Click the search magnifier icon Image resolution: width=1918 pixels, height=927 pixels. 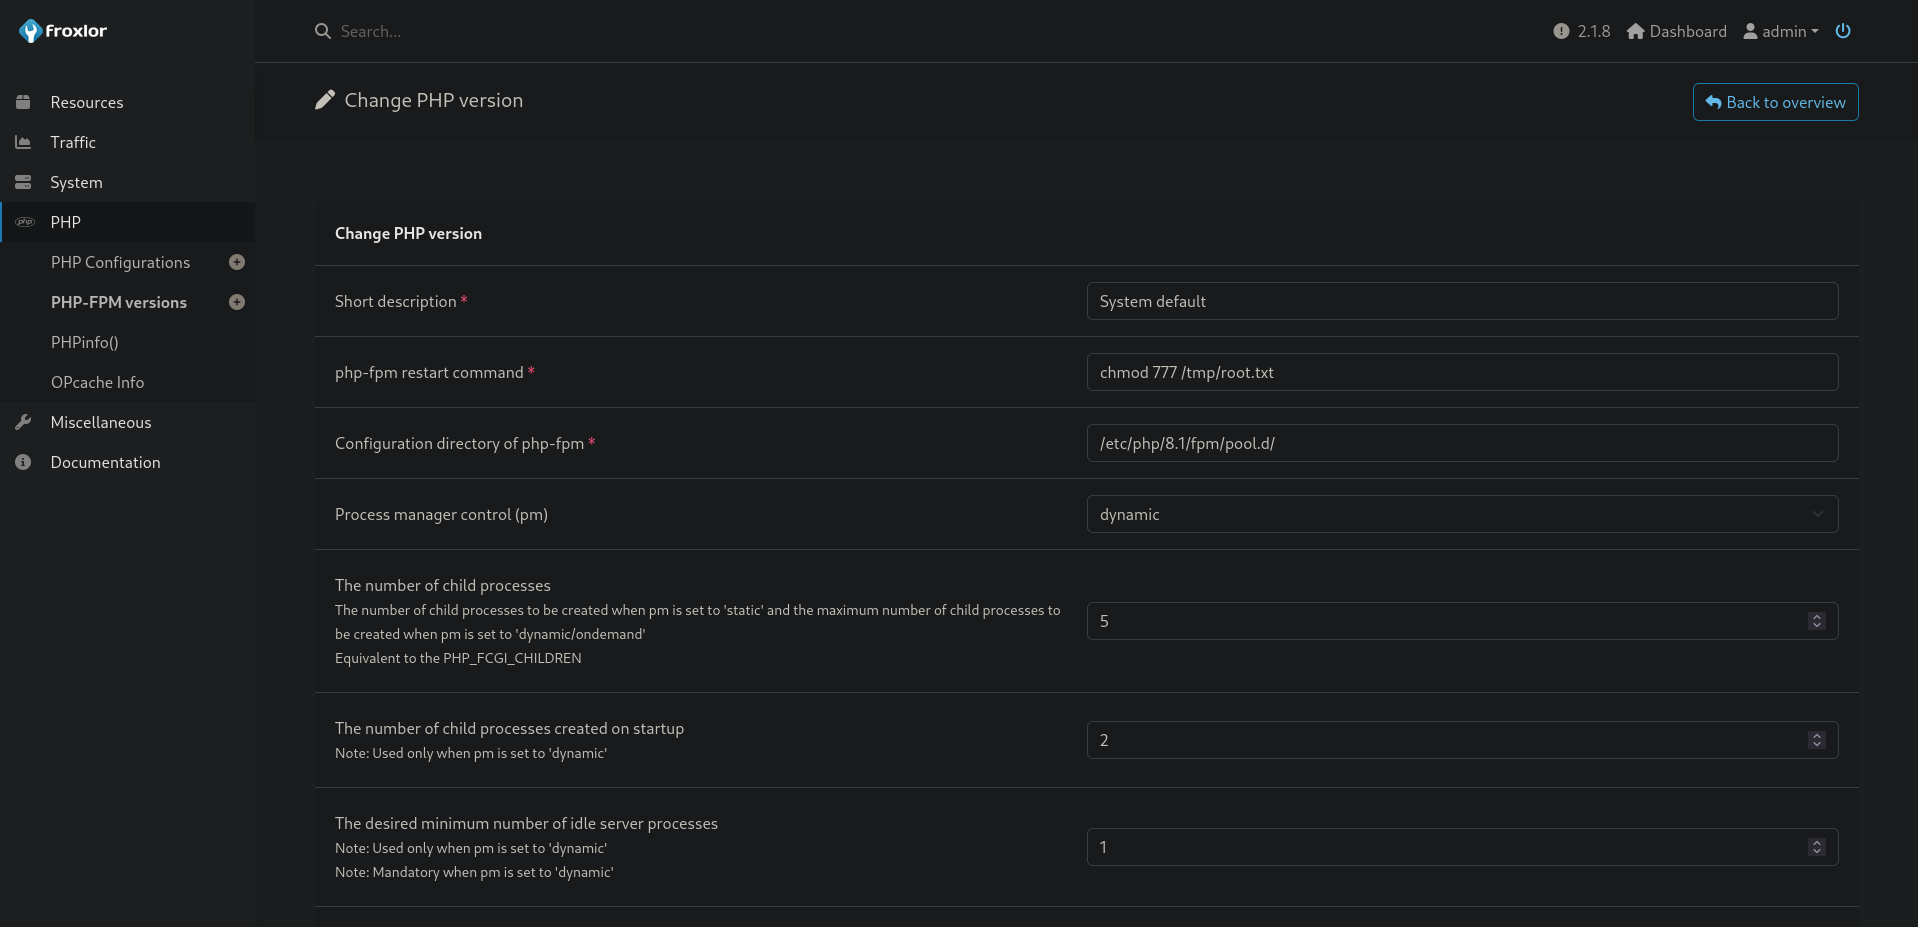(x=323, y=31)
